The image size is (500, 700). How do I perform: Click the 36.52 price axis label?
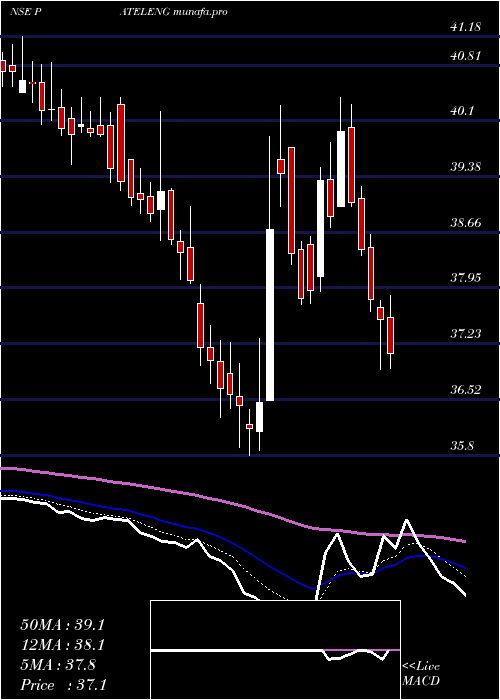click(465, 389)
